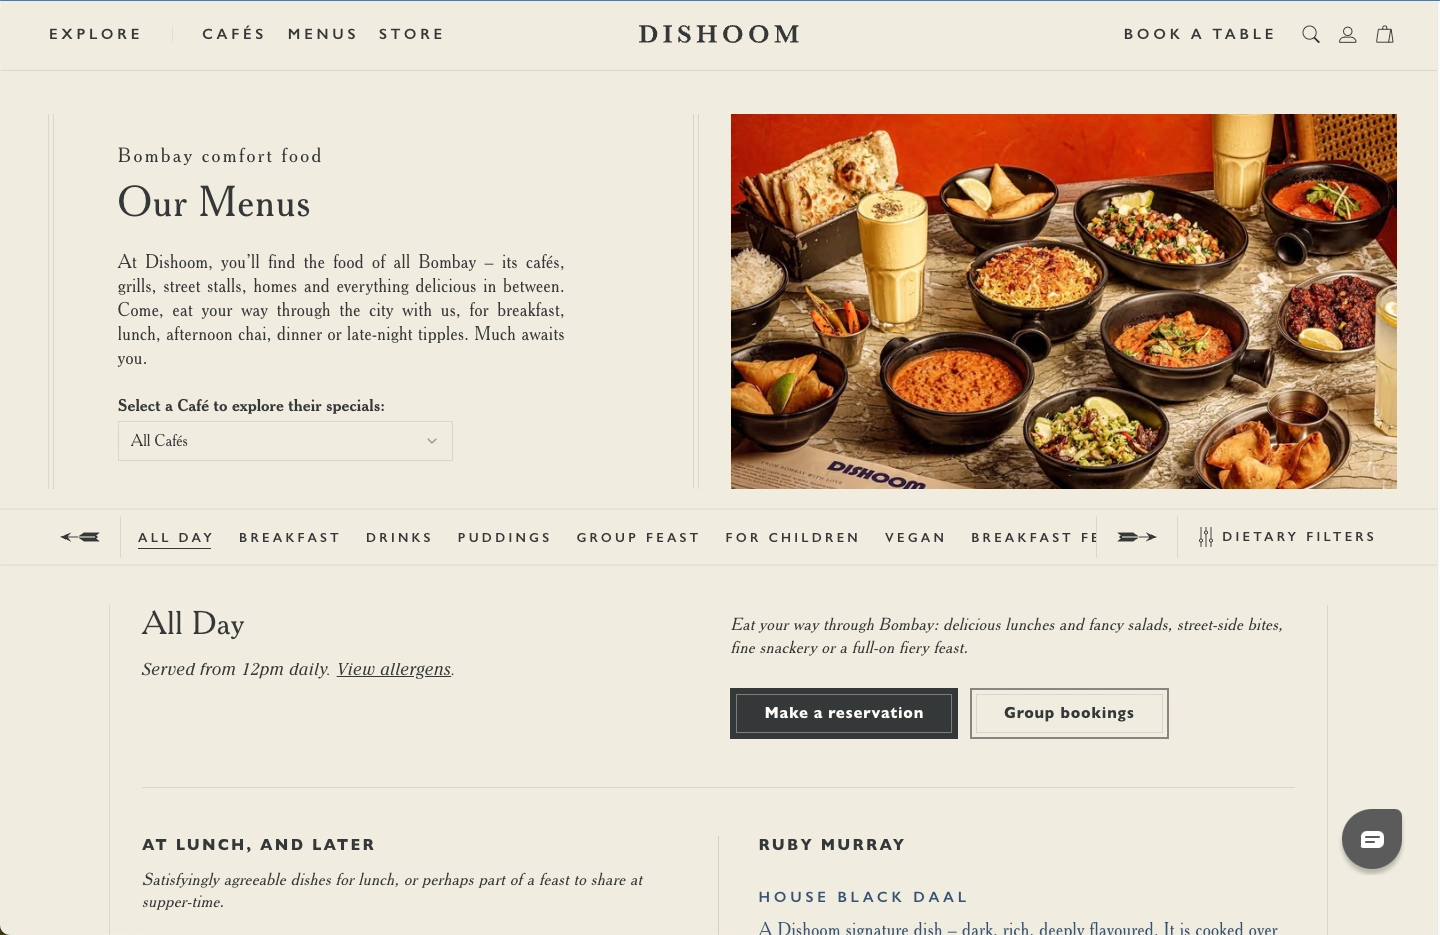Open the shopping bag icon

tap(1385, 34)
